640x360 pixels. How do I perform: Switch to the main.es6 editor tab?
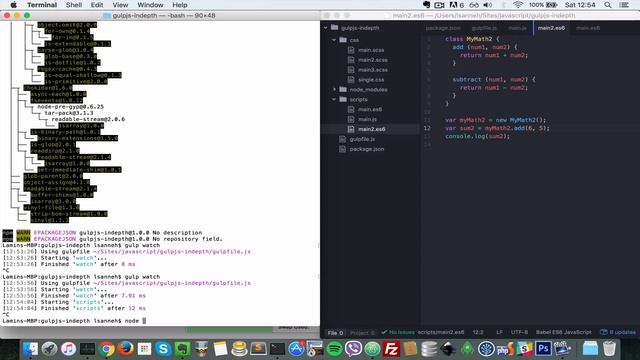point(588,28)
